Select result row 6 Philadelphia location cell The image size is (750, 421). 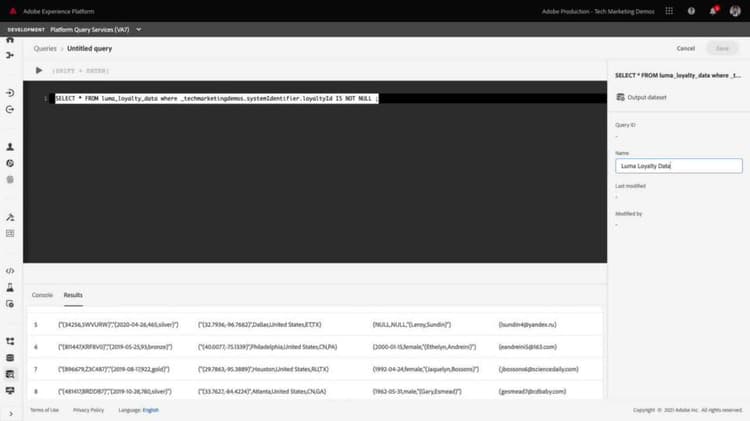coord(267,347)
